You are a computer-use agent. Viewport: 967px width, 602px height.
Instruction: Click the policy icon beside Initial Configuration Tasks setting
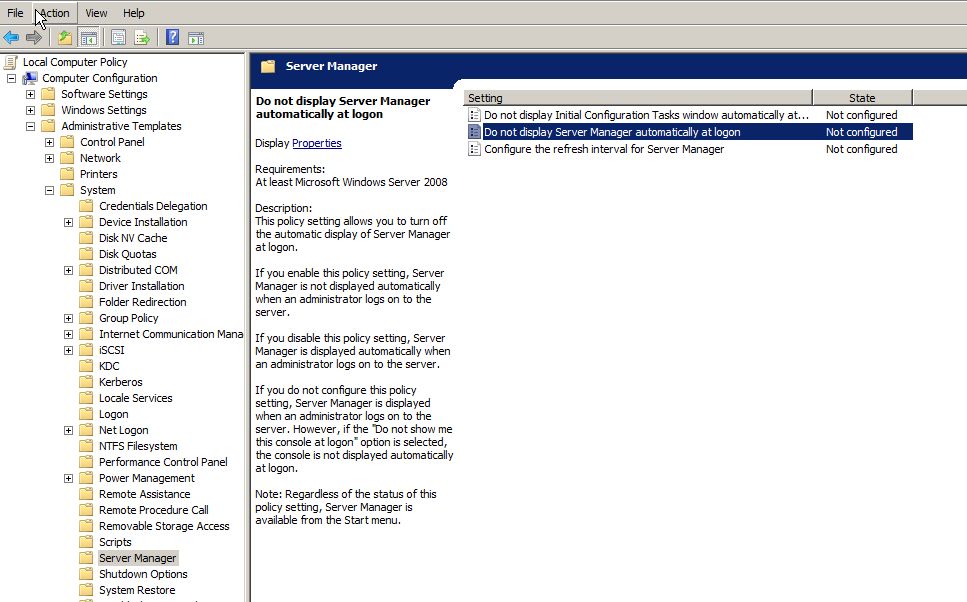coord(474,115)
